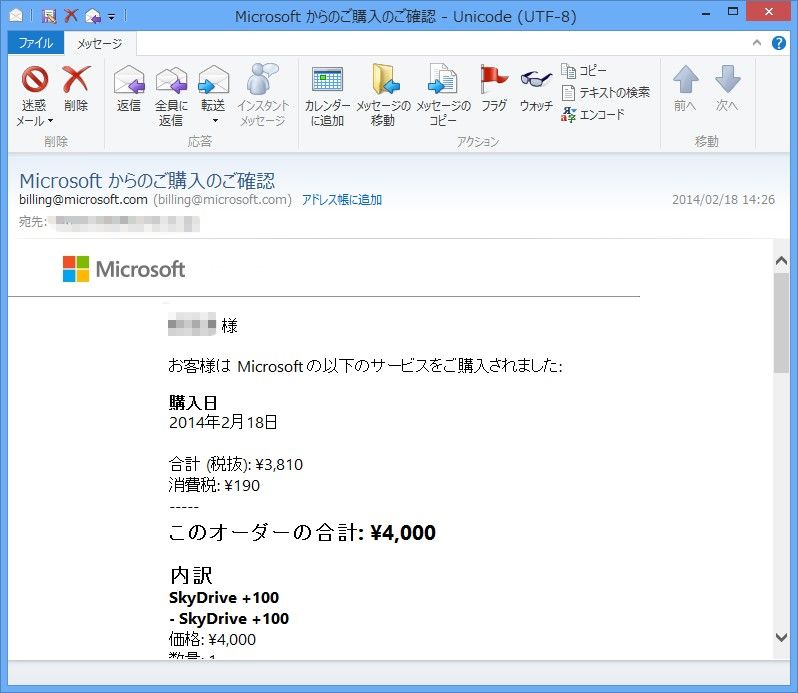This screenshot has height=693, width=798.
Task: Click the message body scrollbar thumb
Action: pyautogui.click(x=781, y=323)
